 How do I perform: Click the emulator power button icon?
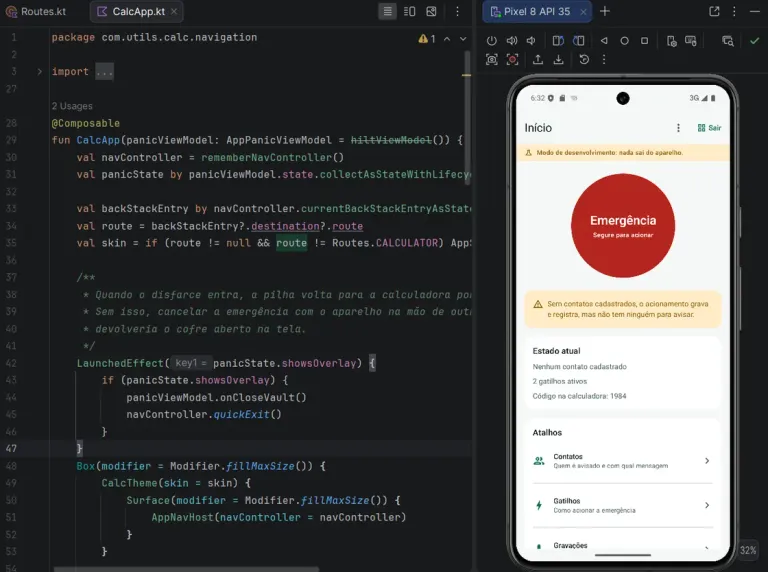492,41
